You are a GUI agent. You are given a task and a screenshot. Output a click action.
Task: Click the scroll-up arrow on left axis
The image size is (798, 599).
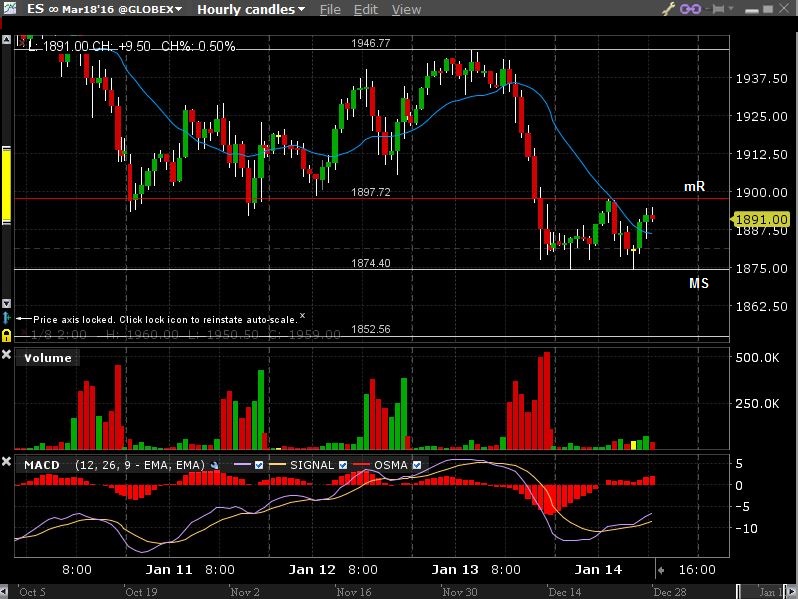(7, 40)
